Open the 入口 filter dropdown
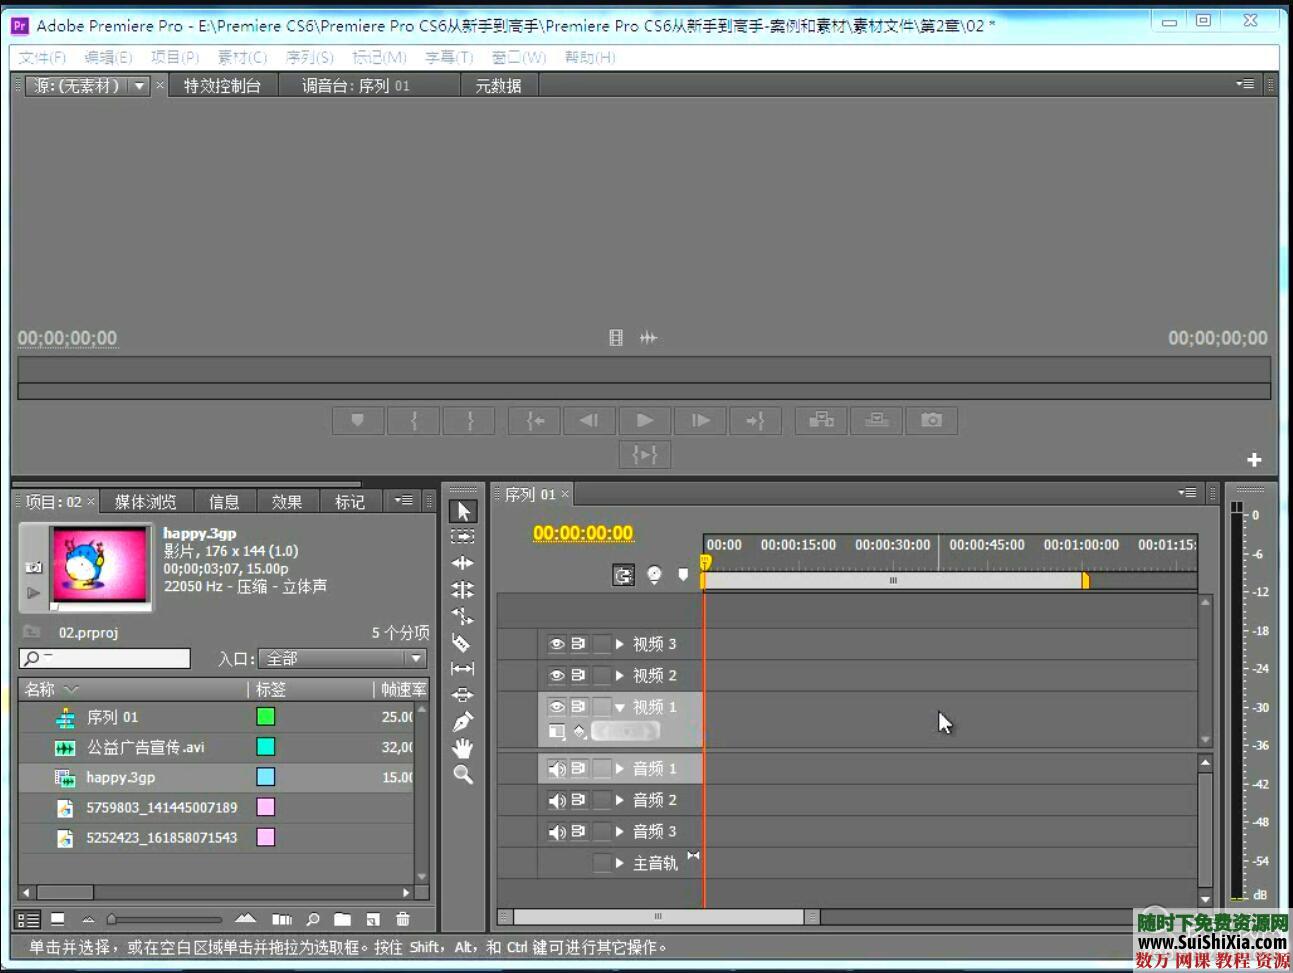 tap(415, 658)
